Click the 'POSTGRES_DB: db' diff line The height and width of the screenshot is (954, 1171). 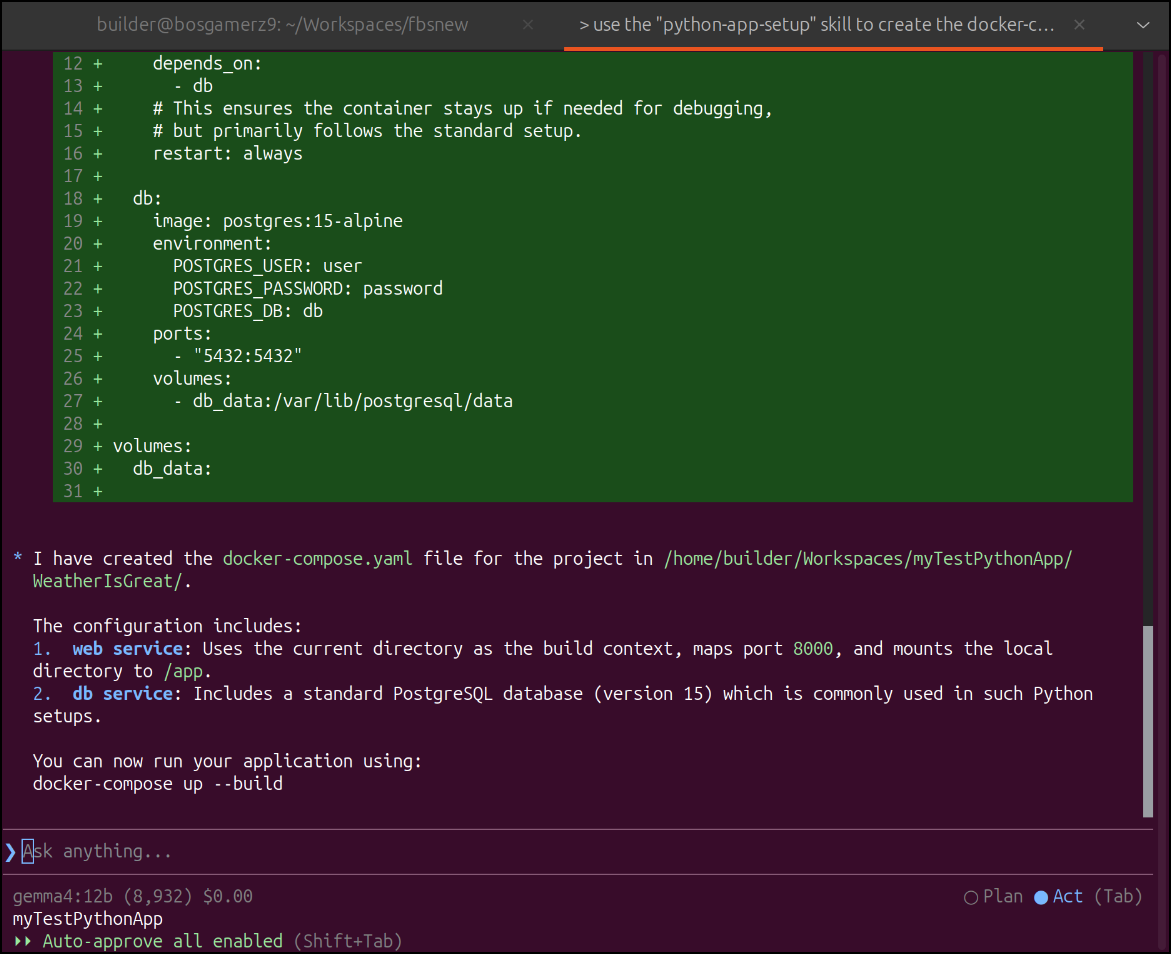[248, 311]
